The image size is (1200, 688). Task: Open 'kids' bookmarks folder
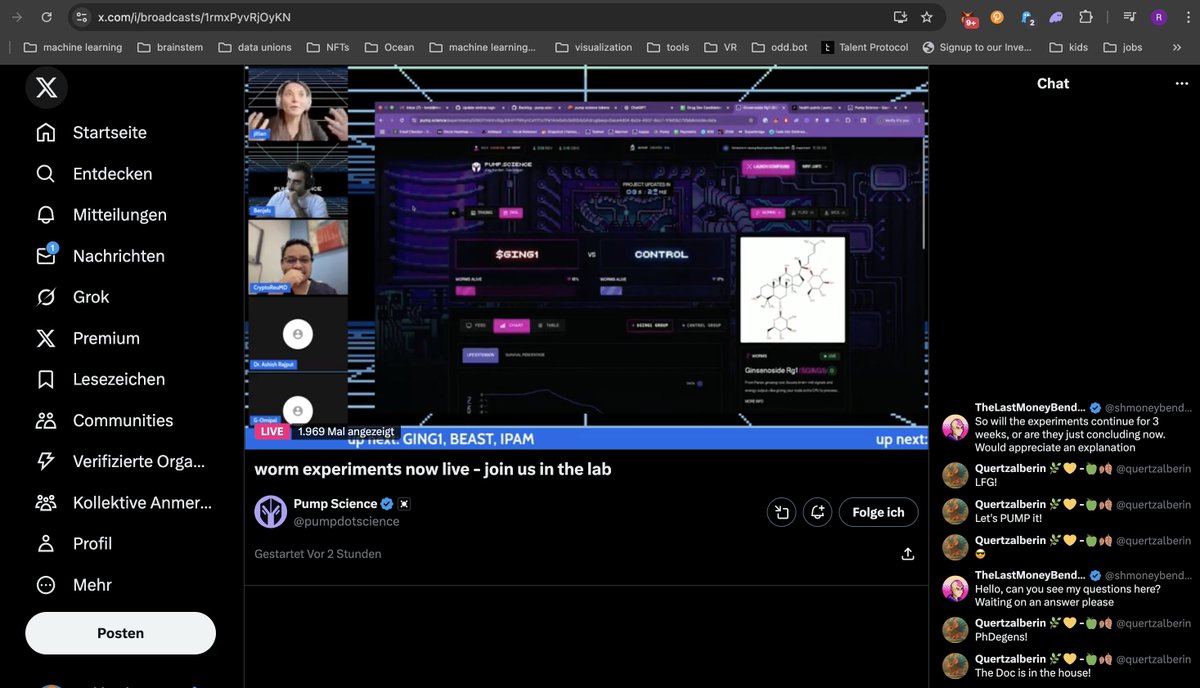(x=1068, y=47)
